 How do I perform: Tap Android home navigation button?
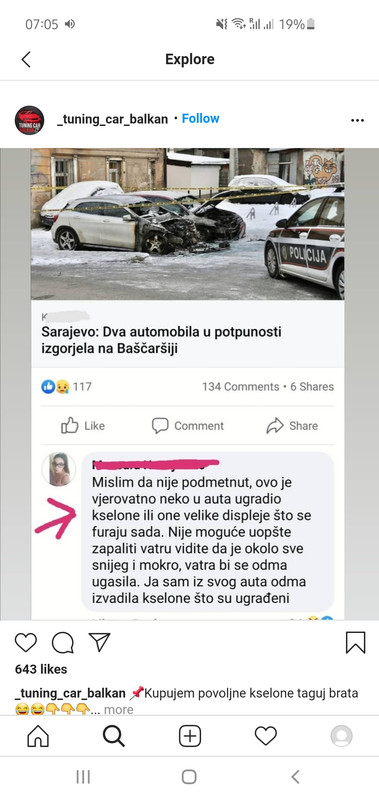(189, 777)
